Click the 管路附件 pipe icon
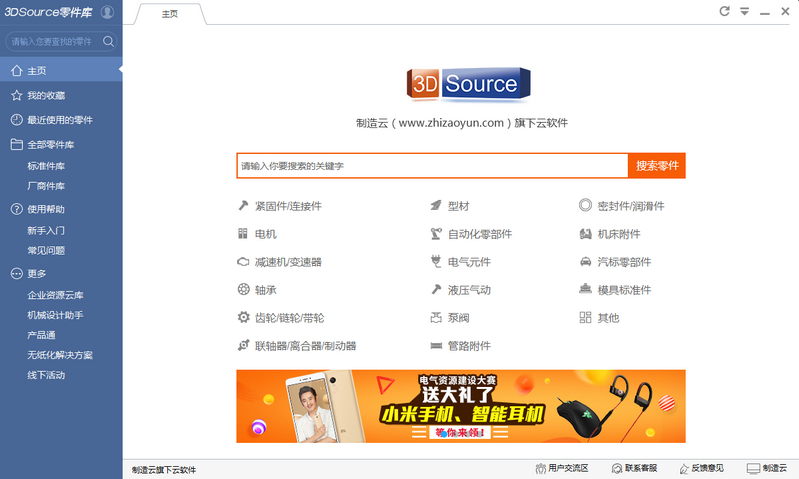 click(x=436, y=345)
